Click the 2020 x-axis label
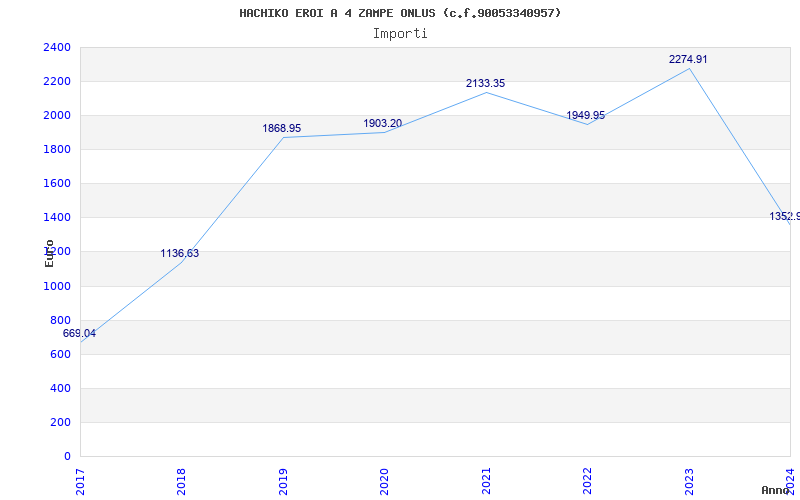800x500 pixels. coord(384,482)
